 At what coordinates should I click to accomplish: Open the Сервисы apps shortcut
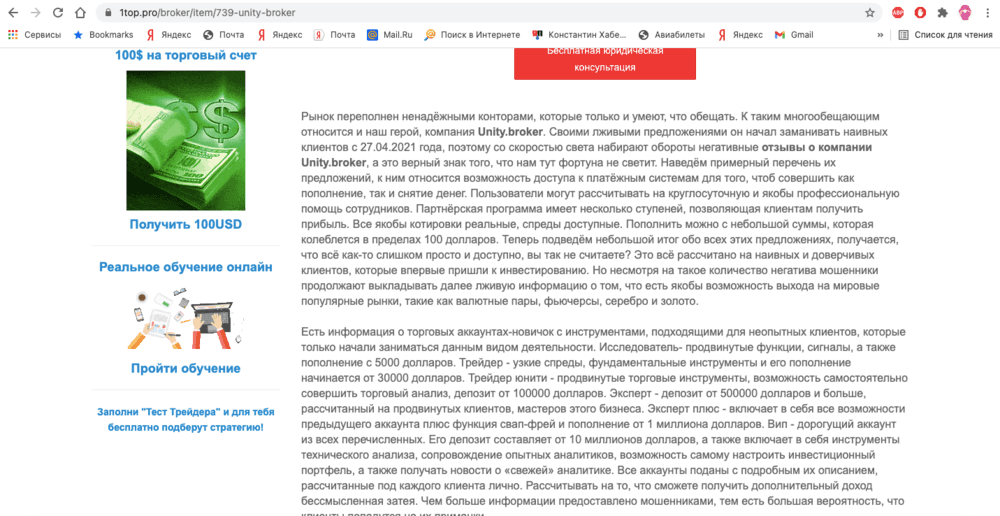[x=35, y=35]
